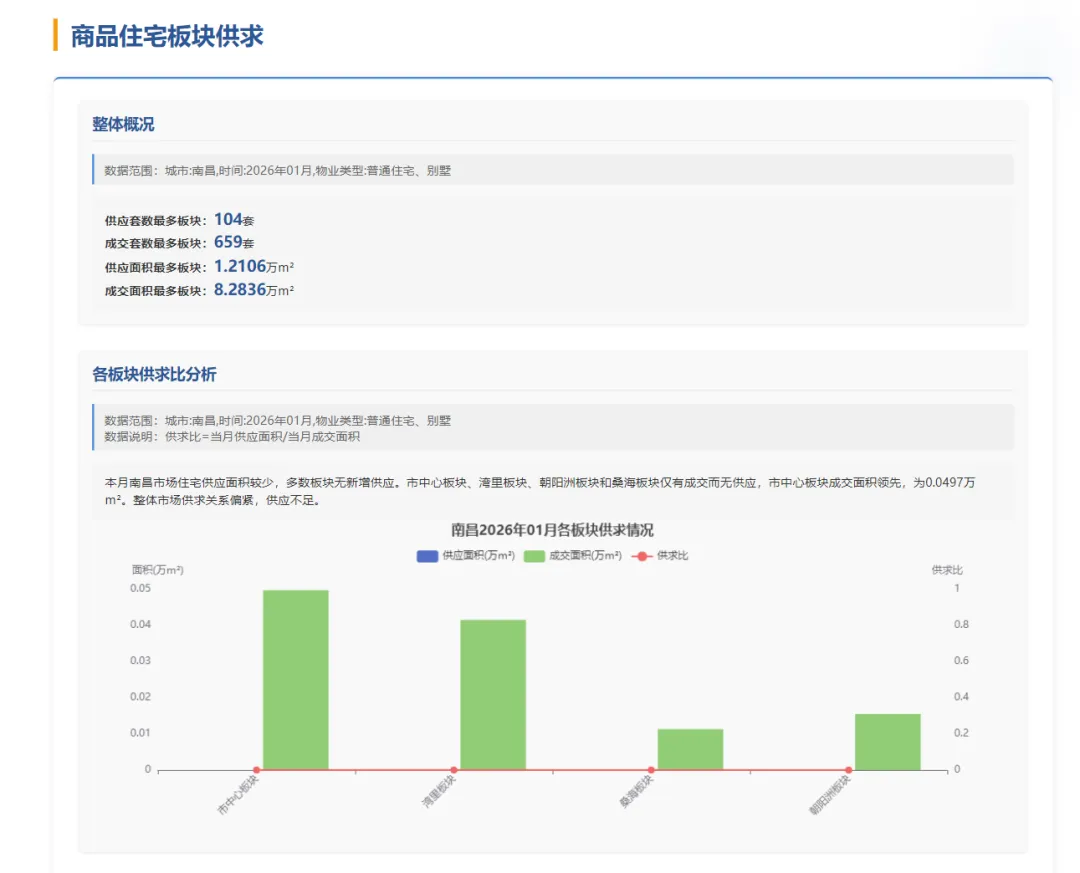Click the 104套 supply count value

click(x=234, y=220)
